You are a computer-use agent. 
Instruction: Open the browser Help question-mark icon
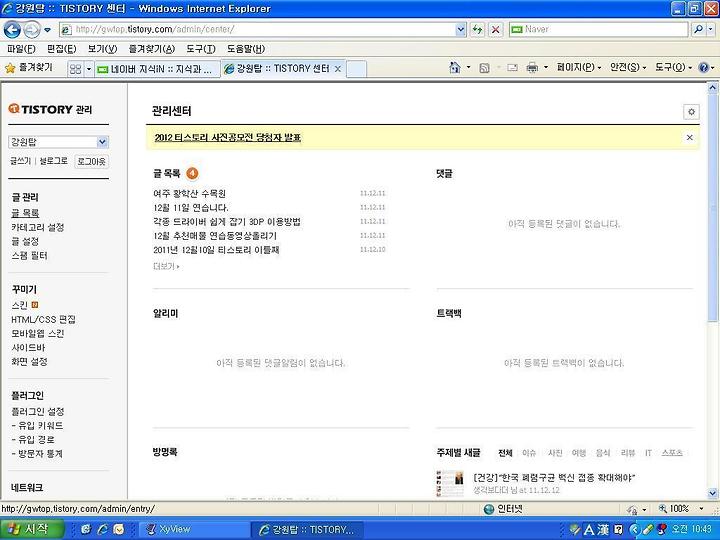703,68
